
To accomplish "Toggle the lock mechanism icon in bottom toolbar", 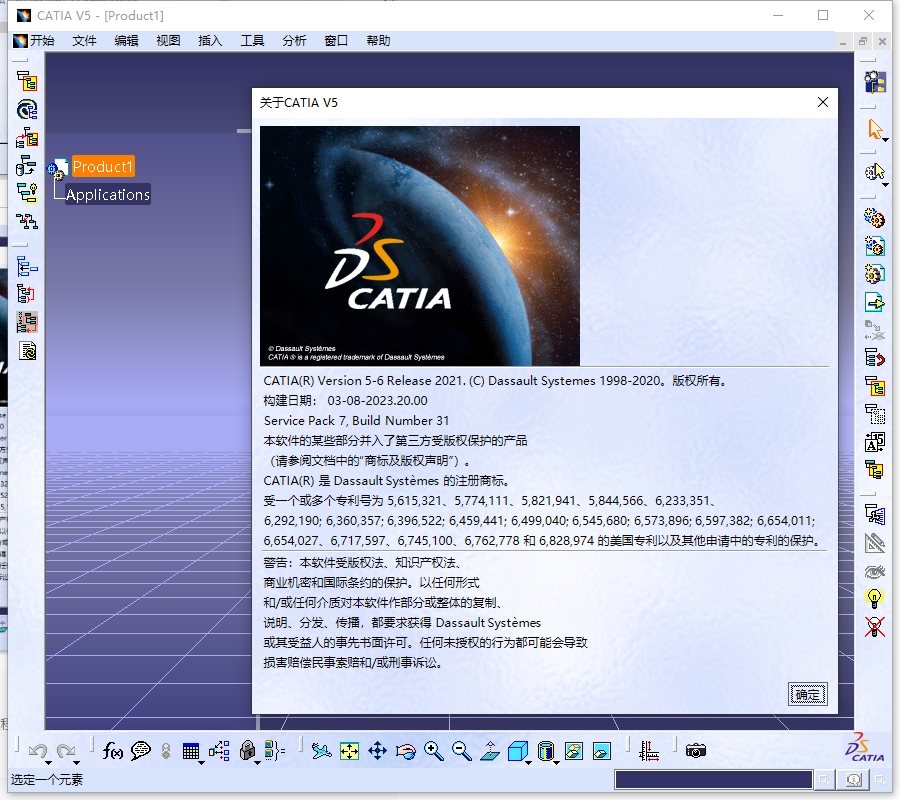I will pyautogui.click(x=247, y=750).
